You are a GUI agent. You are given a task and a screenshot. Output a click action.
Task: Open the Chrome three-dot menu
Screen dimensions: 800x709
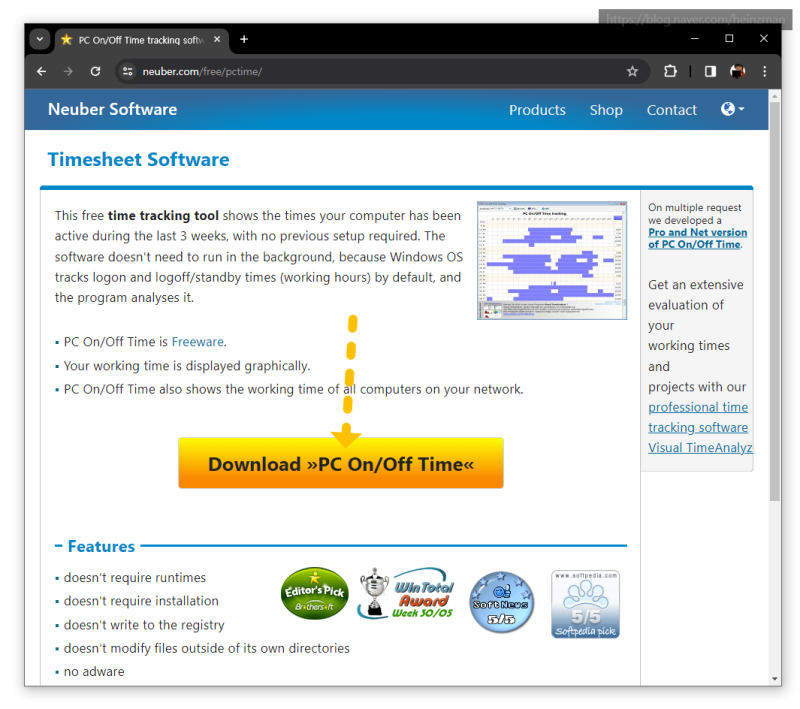pos(764,71)
